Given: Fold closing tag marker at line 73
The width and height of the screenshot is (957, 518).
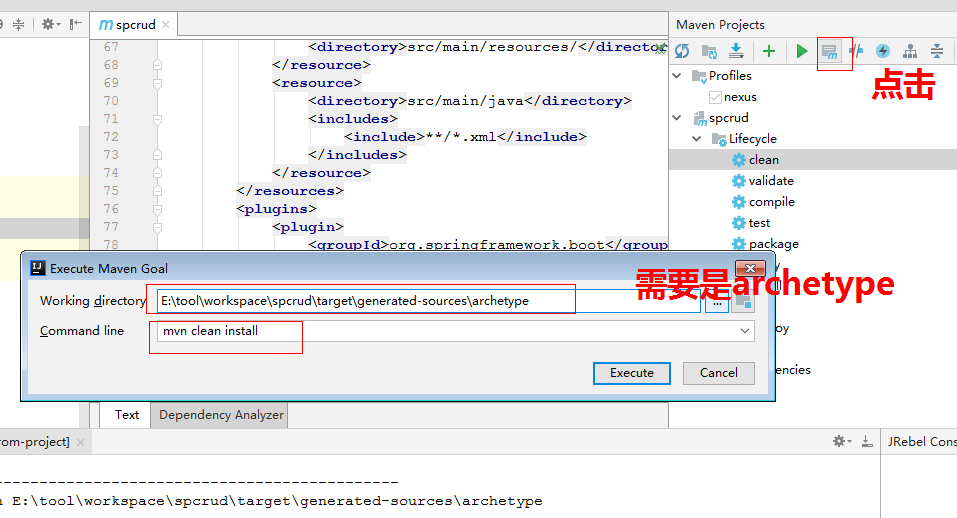Looking at the screenshot, I should pyautogui.click(x=157, y=155).
